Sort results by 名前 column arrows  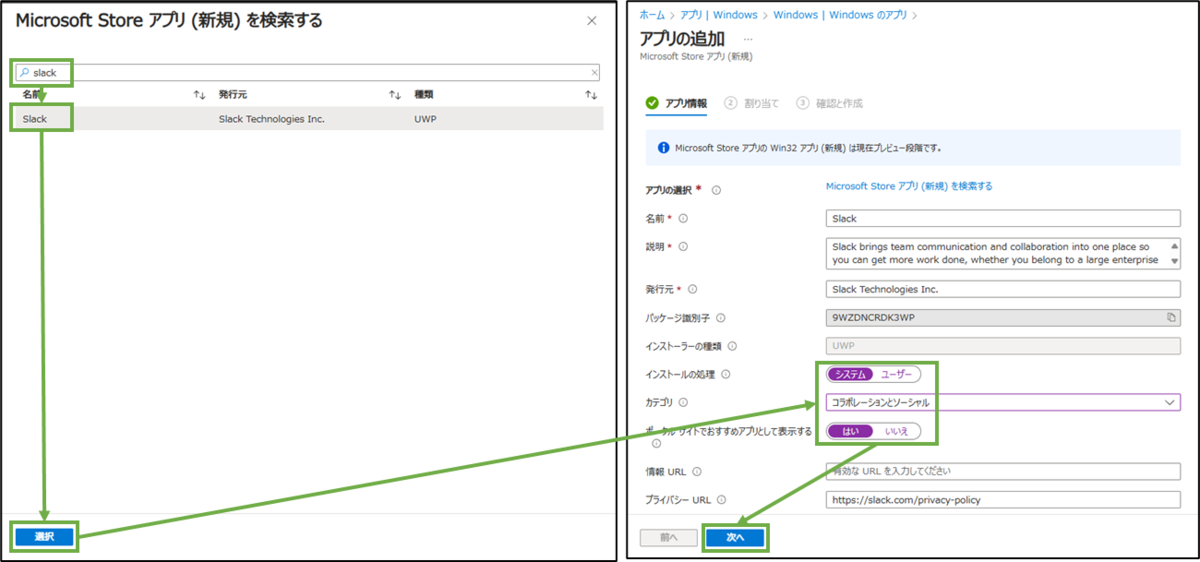(x=199, y=94)
